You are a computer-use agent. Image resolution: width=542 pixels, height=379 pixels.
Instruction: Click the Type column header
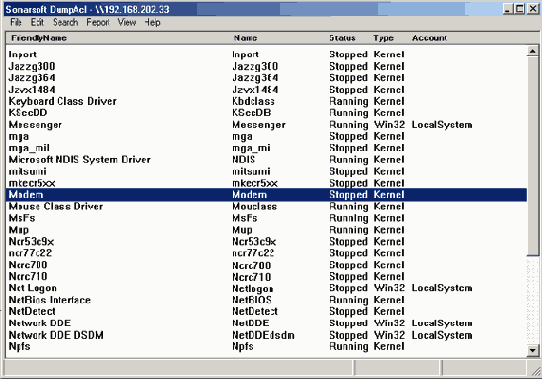tap(383, 38)
